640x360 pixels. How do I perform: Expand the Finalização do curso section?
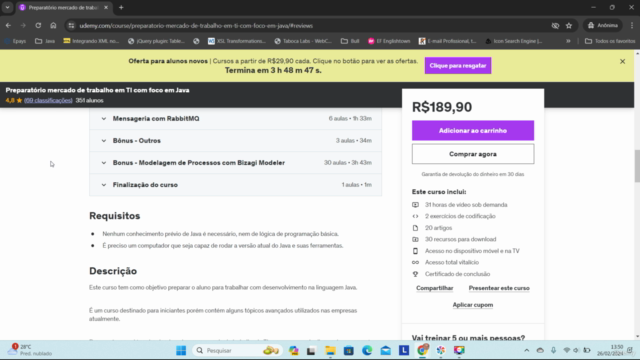(236, 184)
